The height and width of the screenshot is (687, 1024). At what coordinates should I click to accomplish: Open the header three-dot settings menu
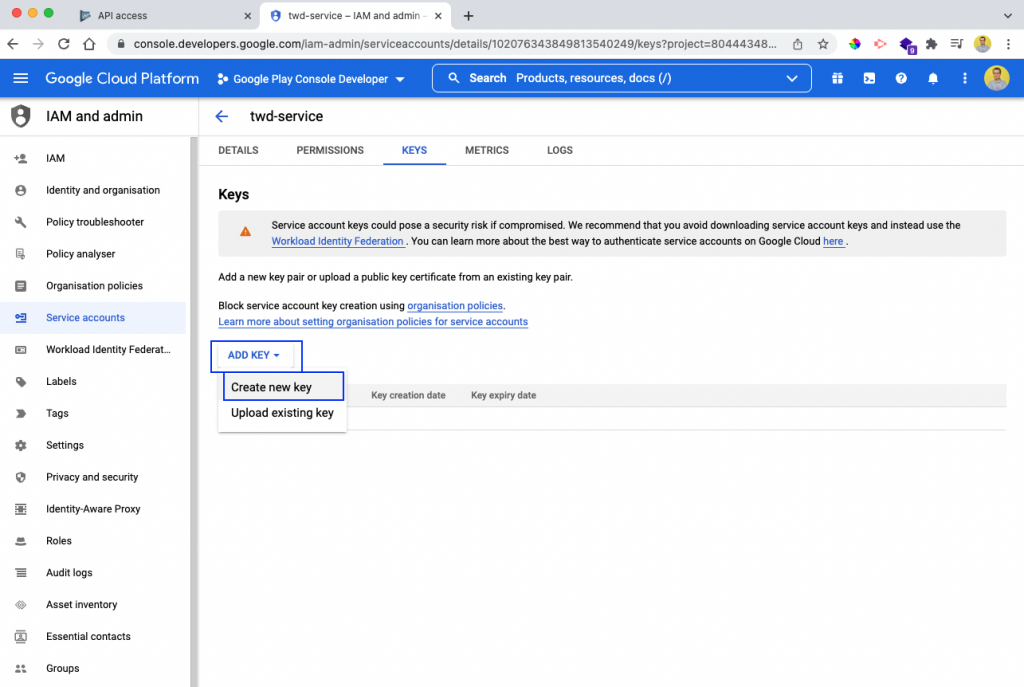pyautogui.click(x=965, y=78)
